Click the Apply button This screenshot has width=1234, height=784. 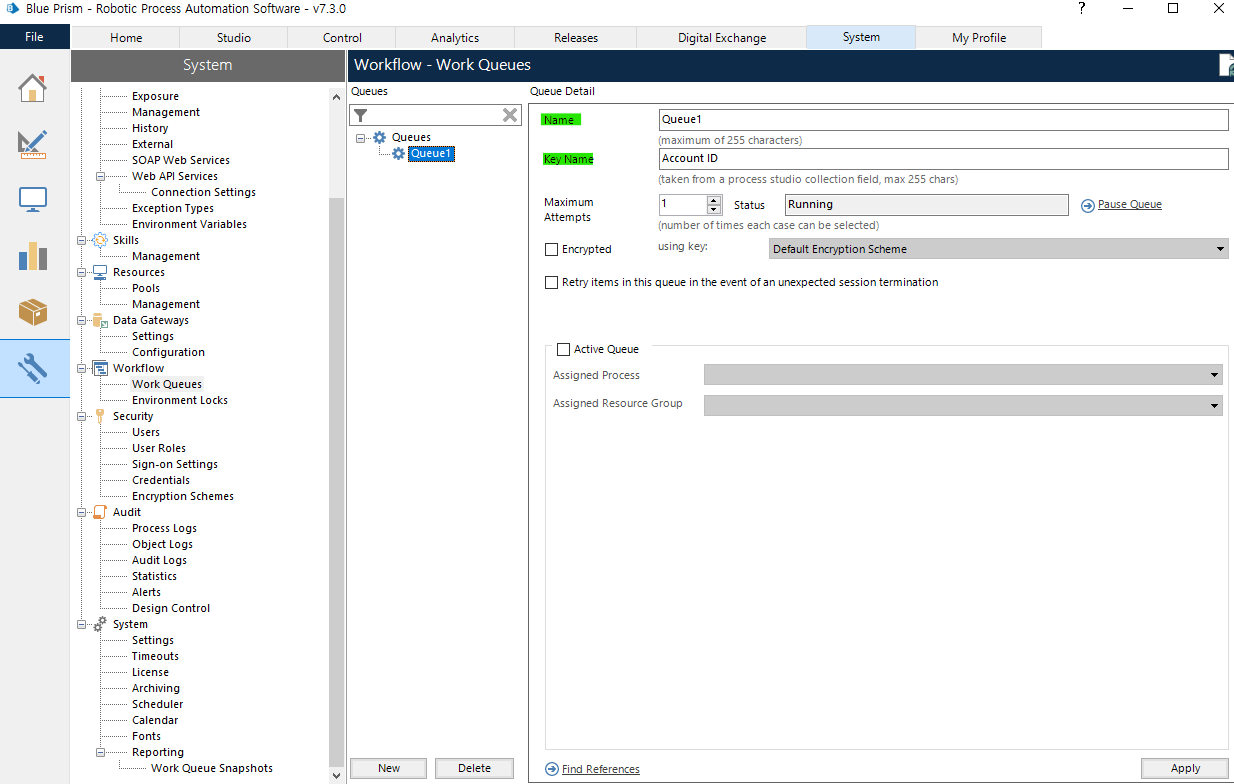tap(1185, 768)
